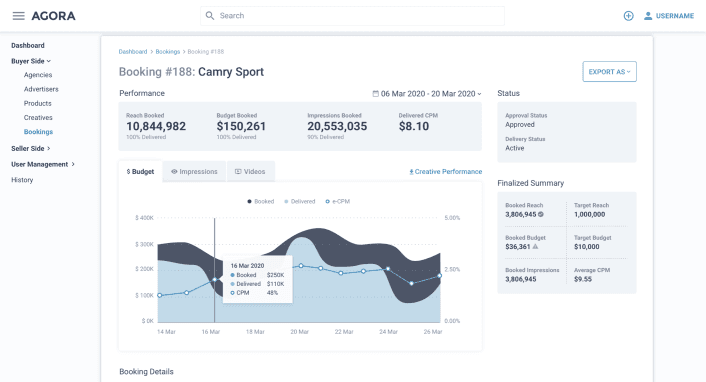Click the plus circle add icon
Screen dimensions: 706x382
click(629, 16)
